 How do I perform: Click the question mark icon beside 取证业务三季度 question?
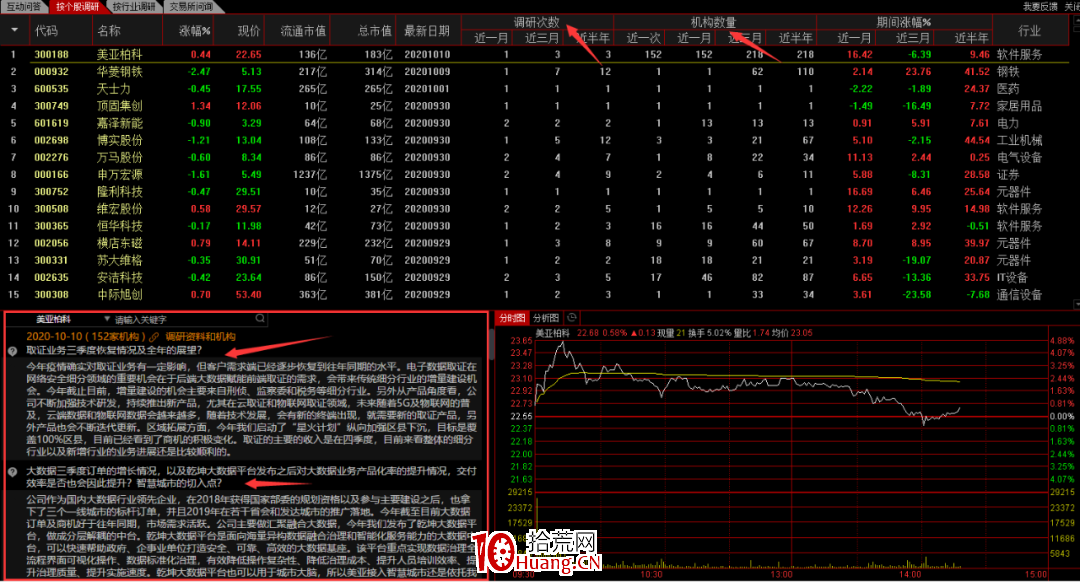pyautogui.click(x=12, y=351)
